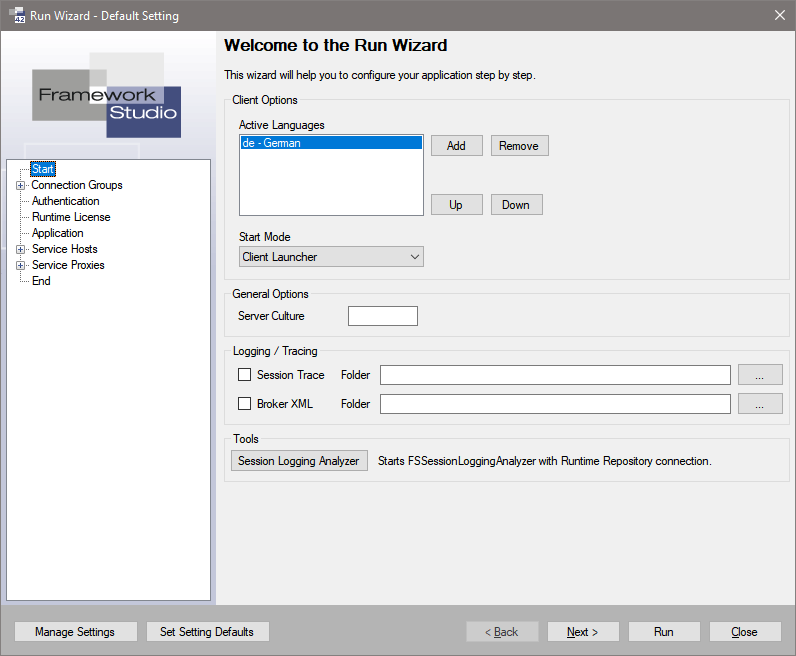Click the Framework Studio logo
This screenshot has height=656, width=796.
(107, 95)
